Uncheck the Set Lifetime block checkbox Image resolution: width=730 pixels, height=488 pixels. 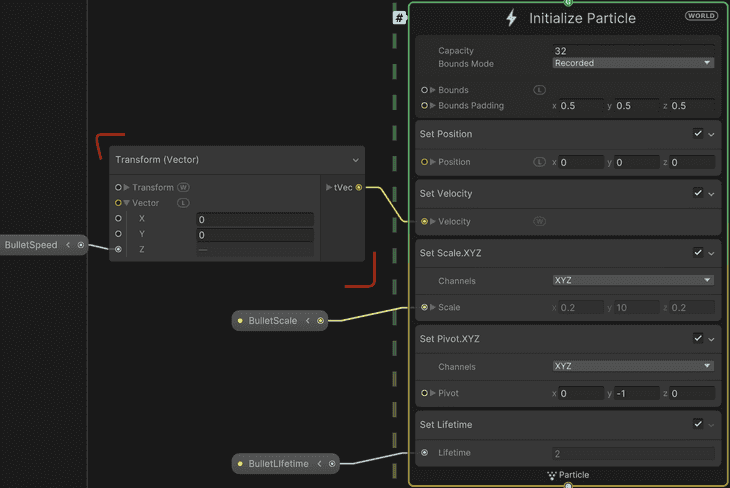pyautogui.click(x=697, y=424)
